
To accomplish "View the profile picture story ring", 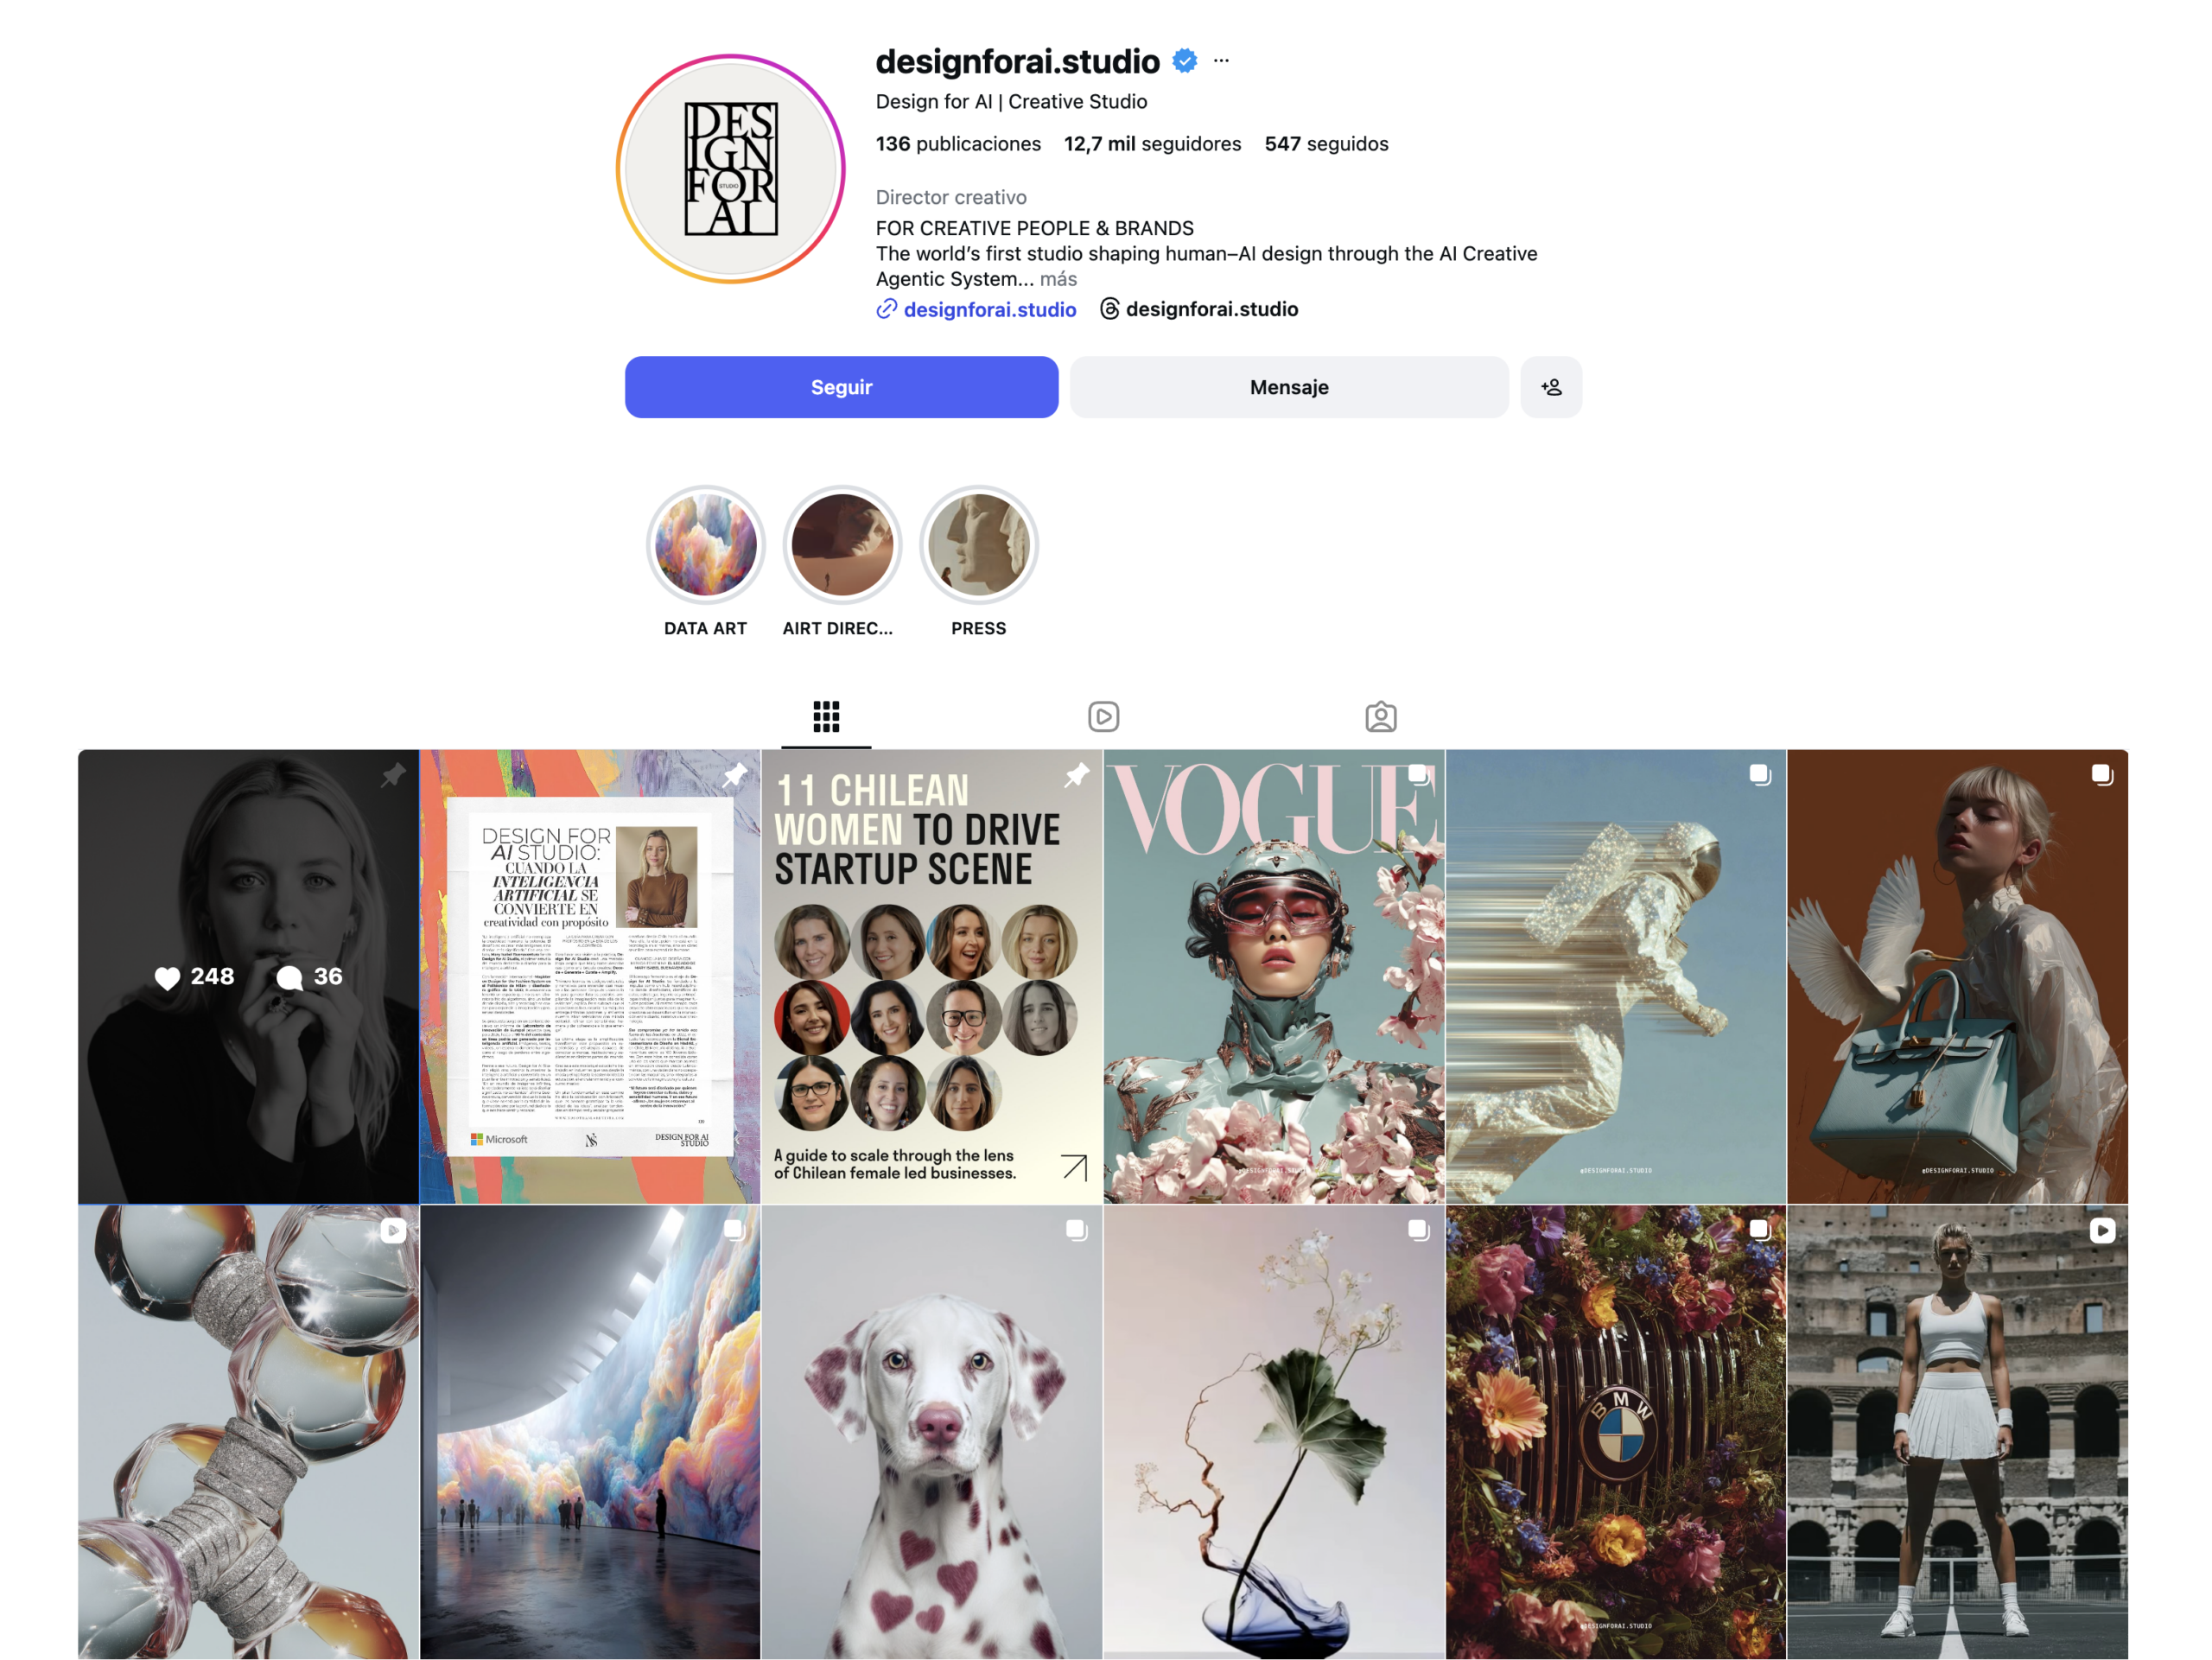I will pyautogui.click(x=731, y=169).
